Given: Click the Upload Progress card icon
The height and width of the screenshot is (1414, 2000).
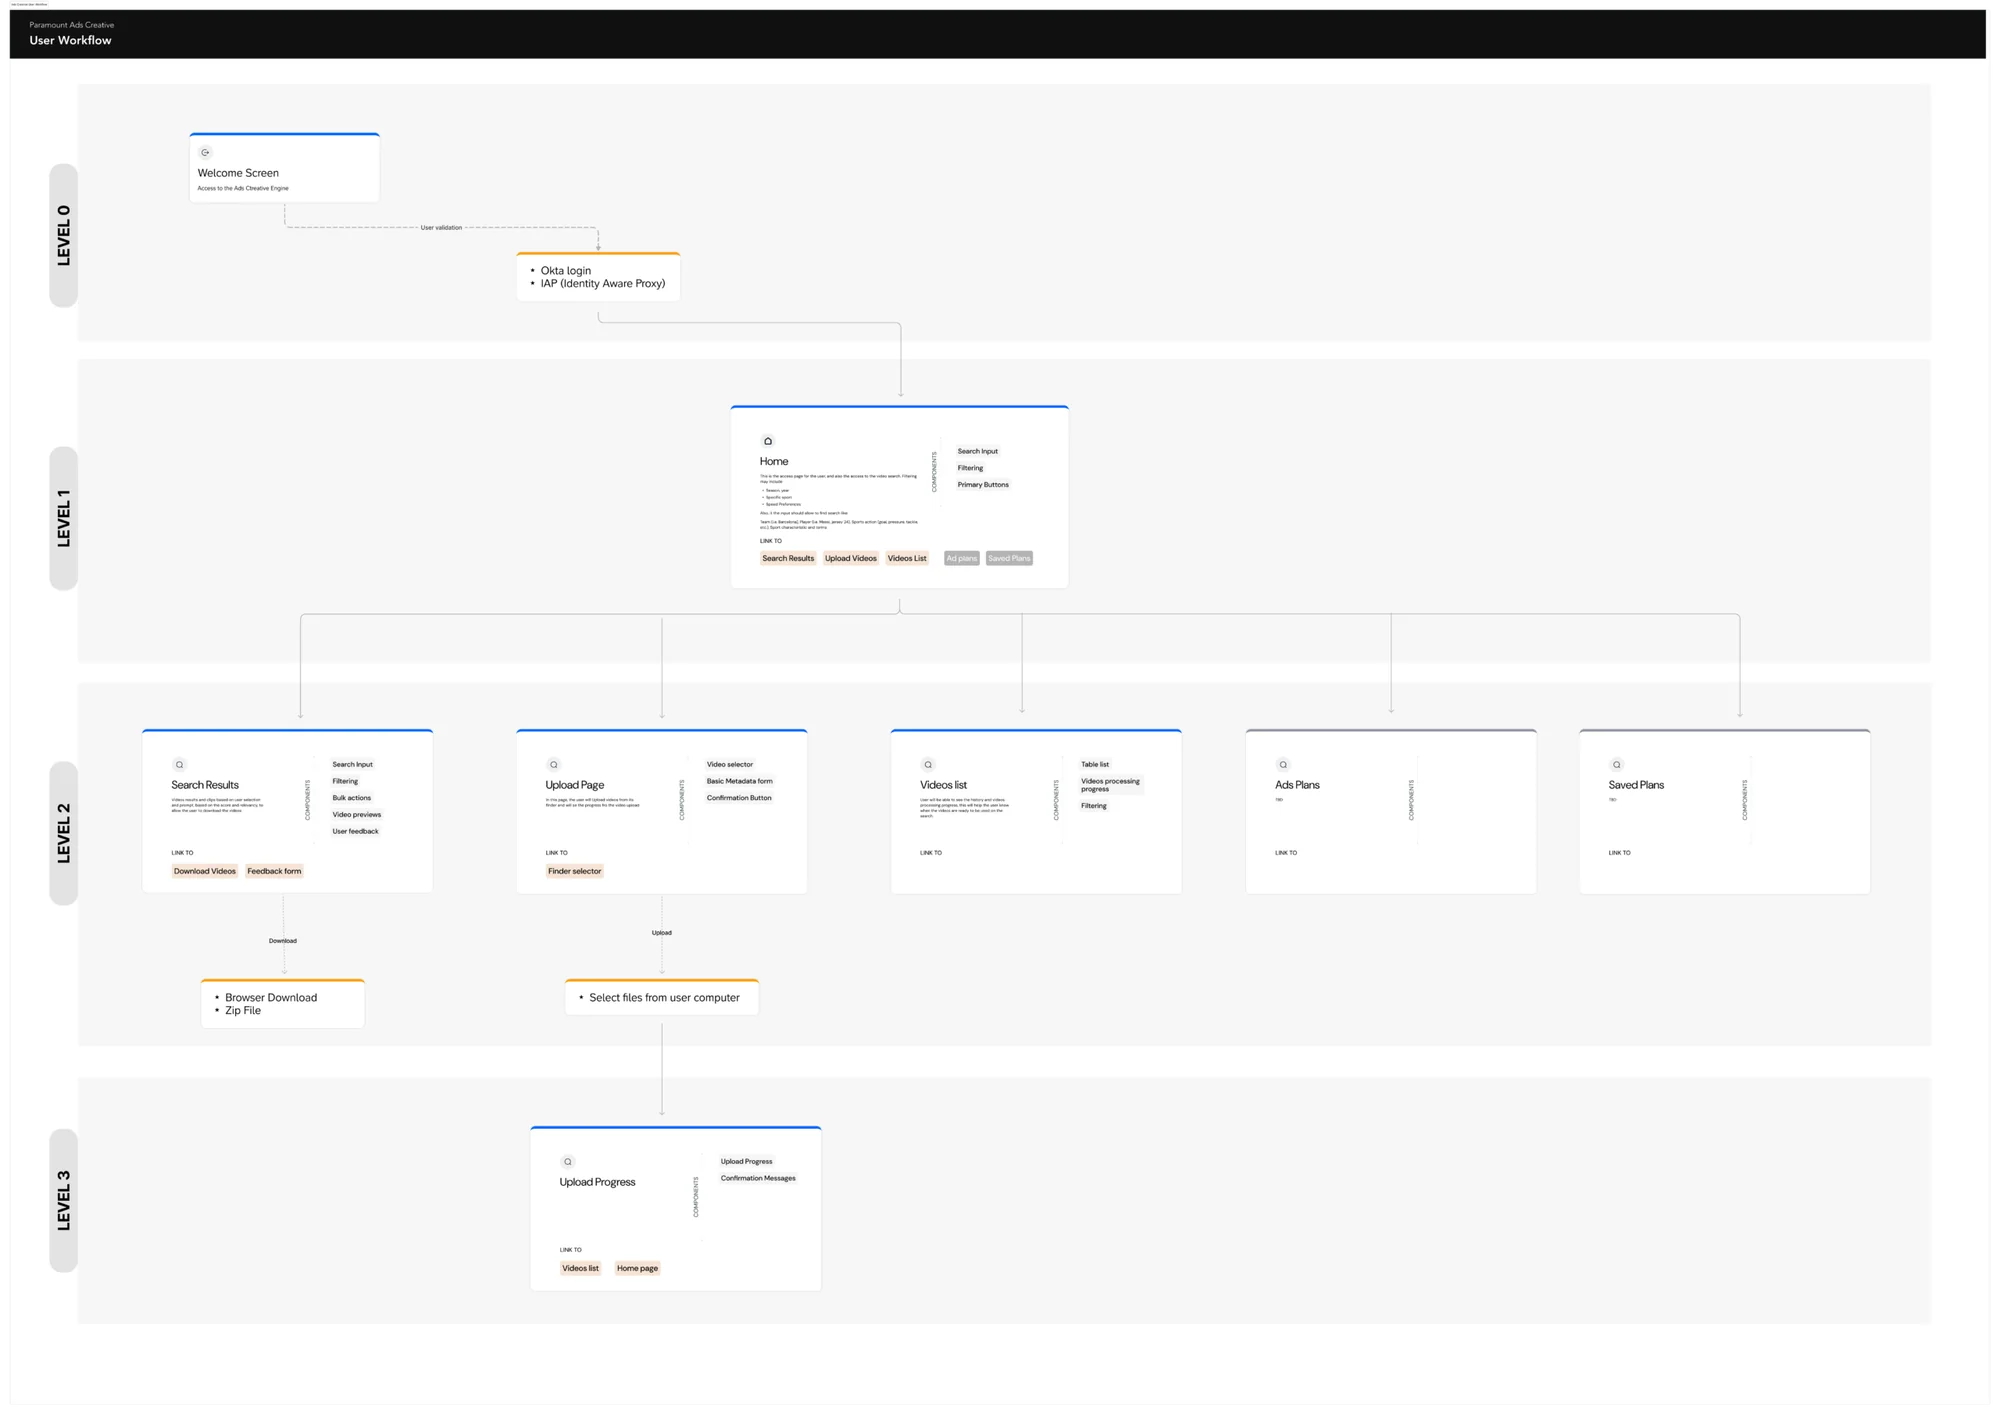Looking at the screenshot, I should pyautogui.click(x=568, y=1162).
